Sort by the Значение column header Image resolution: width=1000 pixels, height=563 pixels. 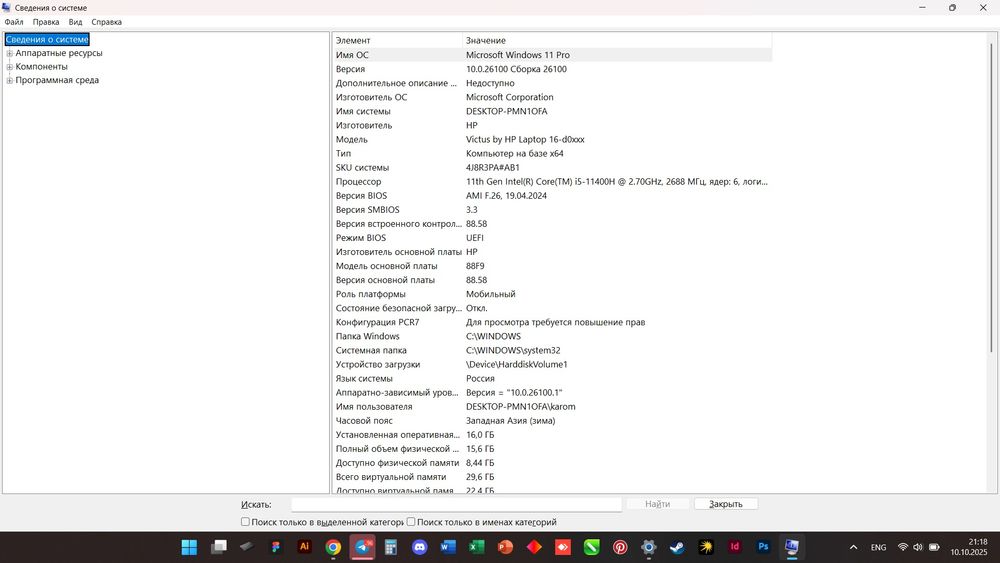[x=617, y=40]
